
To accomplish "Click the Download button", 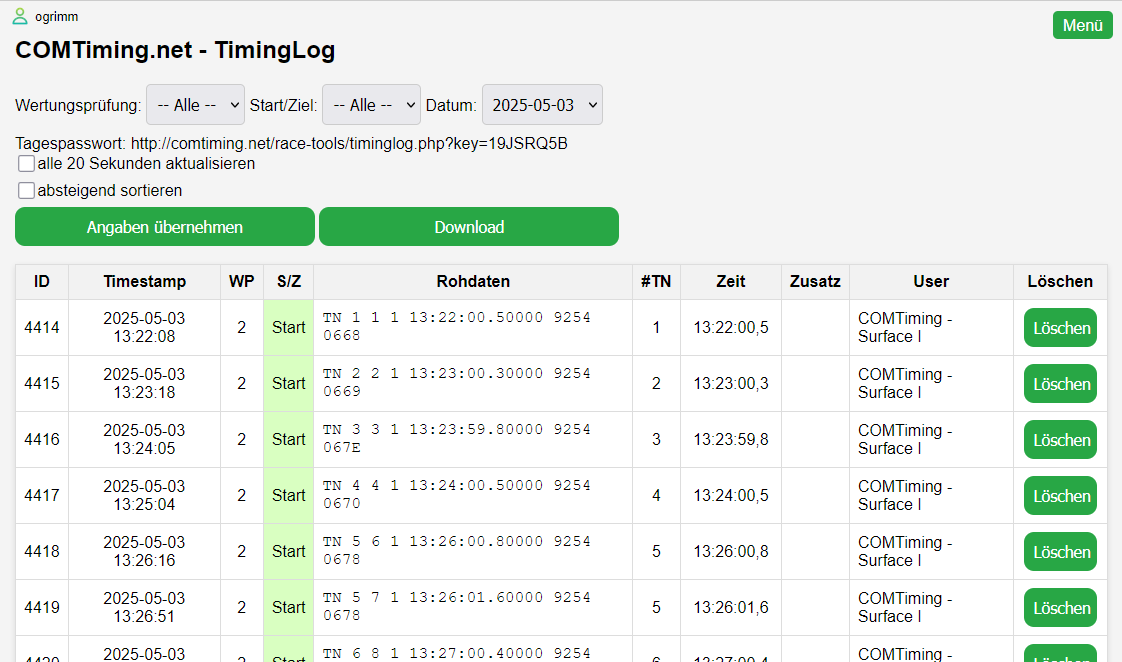I will (469, 227).
